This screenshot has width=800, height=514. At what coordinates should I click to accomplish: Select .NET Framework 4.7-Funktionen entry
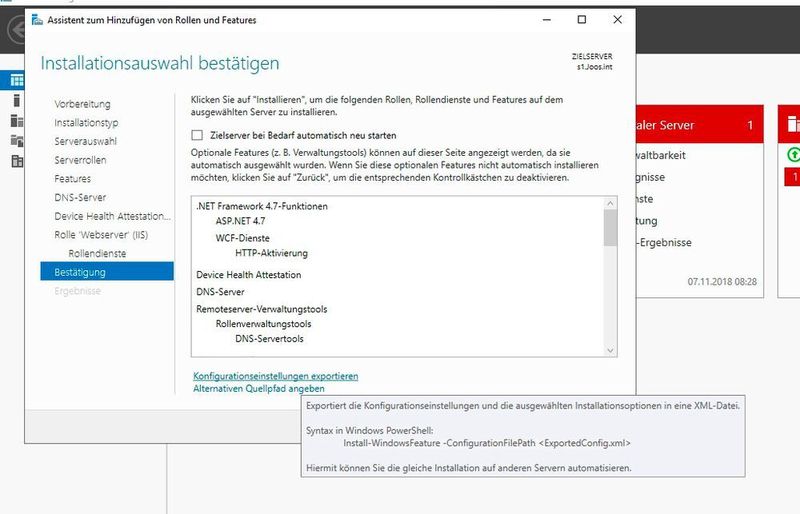coord(262,206)
